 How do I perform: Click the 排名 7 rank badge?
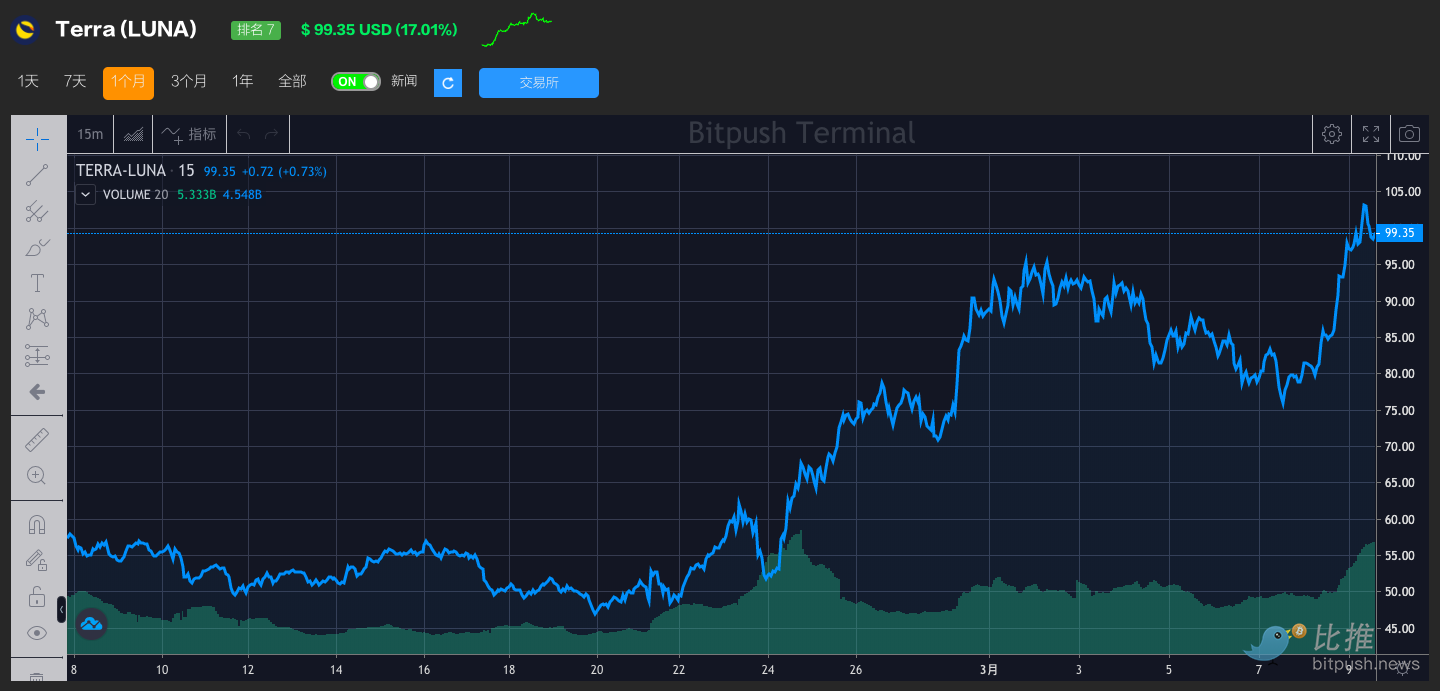(256, 30)
